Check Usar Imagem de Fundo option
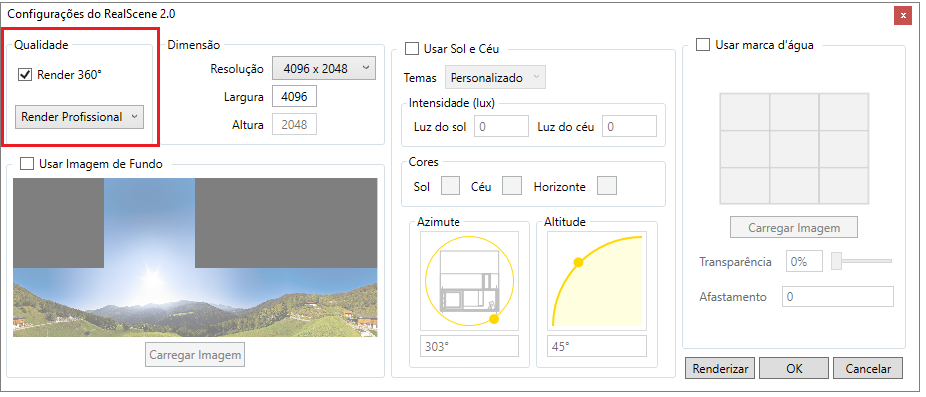This screenshot has width=926, height=397. tap(27, 164)
